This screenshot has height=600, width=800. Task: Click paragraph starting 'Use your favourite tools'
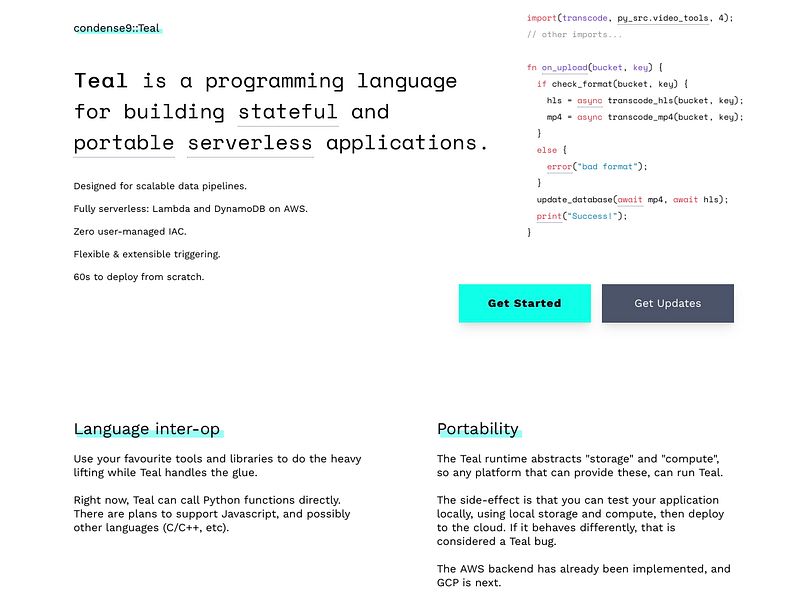coord(217,466)
